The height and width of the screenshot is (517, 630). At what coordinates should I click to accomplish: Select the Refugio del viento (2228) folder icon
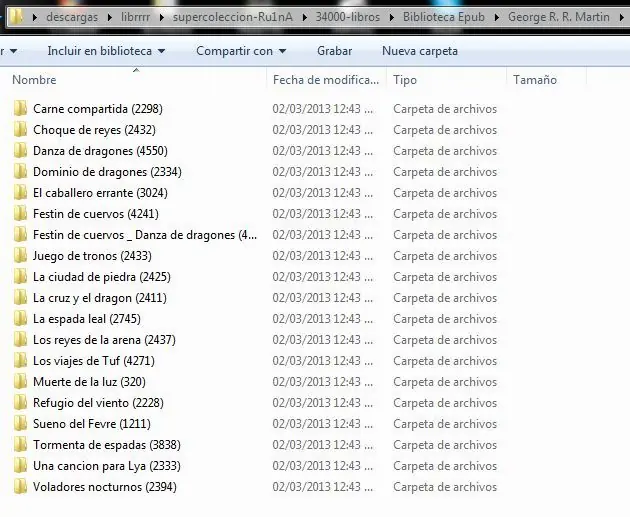coord(20,403)
